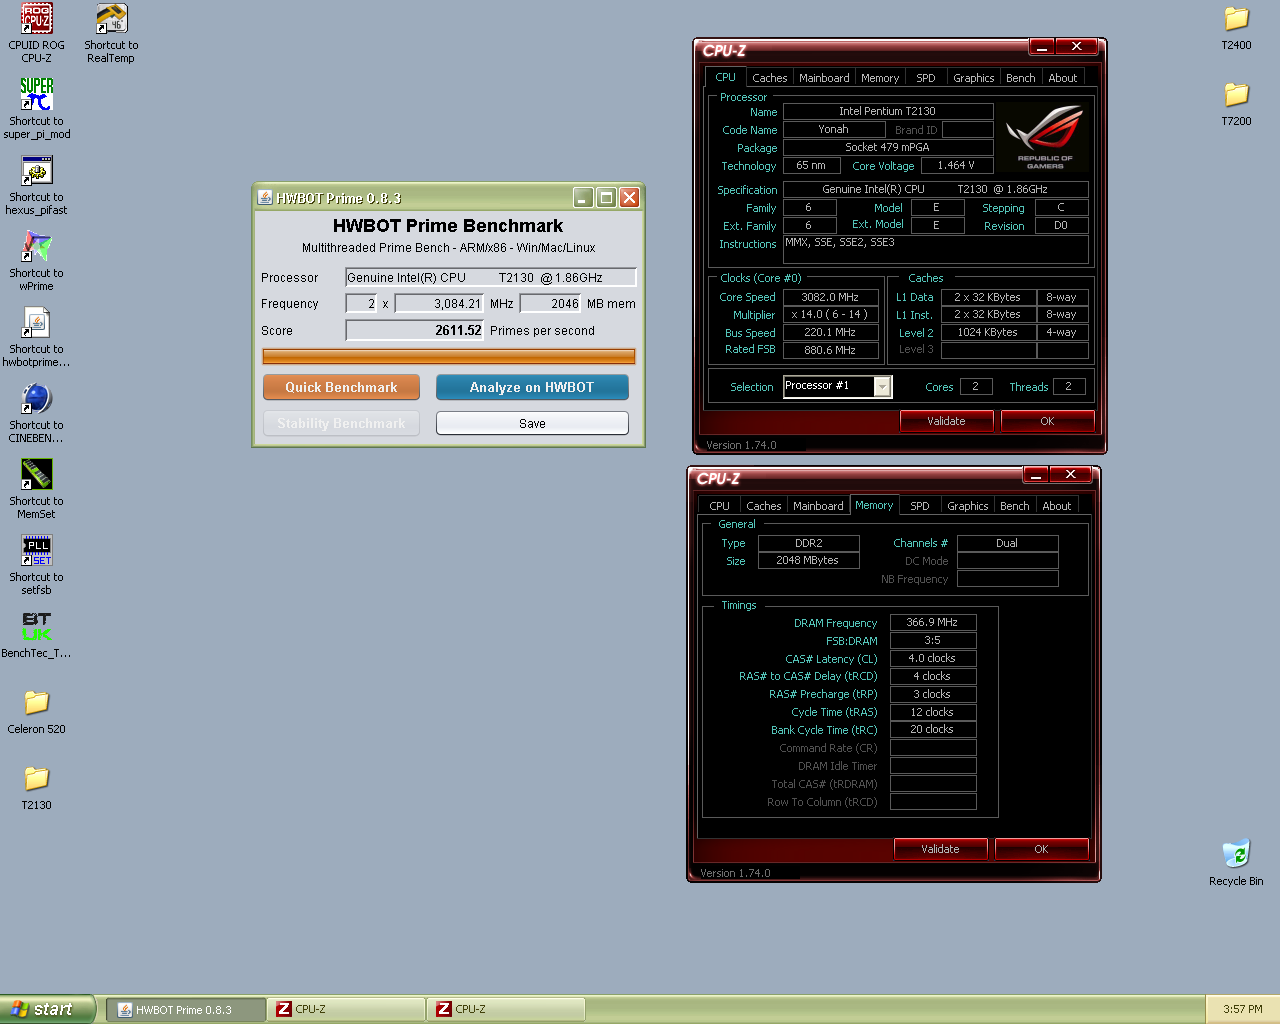Open the hwbotprime shortcut icon
Screen dimensions: 1280x1024
(x=37, y=323)
